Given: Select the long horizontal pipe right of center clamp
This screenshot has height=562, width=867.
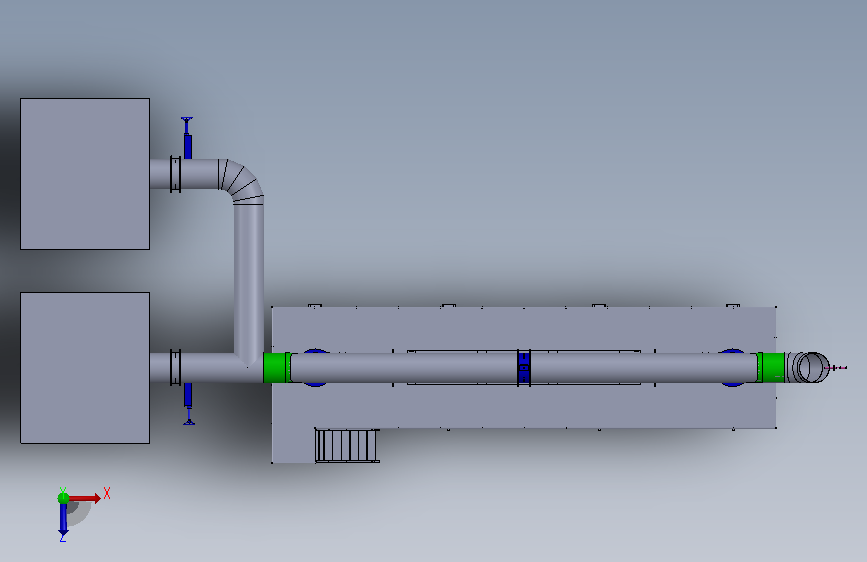Looking at the screenshot, I should pyautogui.click(x=644, y=368).
